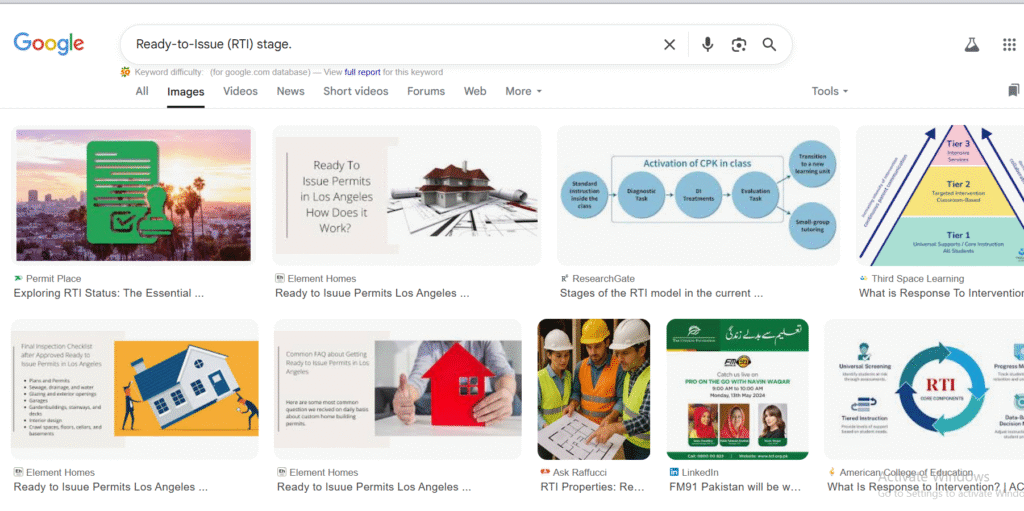Open the full report link
Screen dimensions: 1024x511
[x=362, y=72]
